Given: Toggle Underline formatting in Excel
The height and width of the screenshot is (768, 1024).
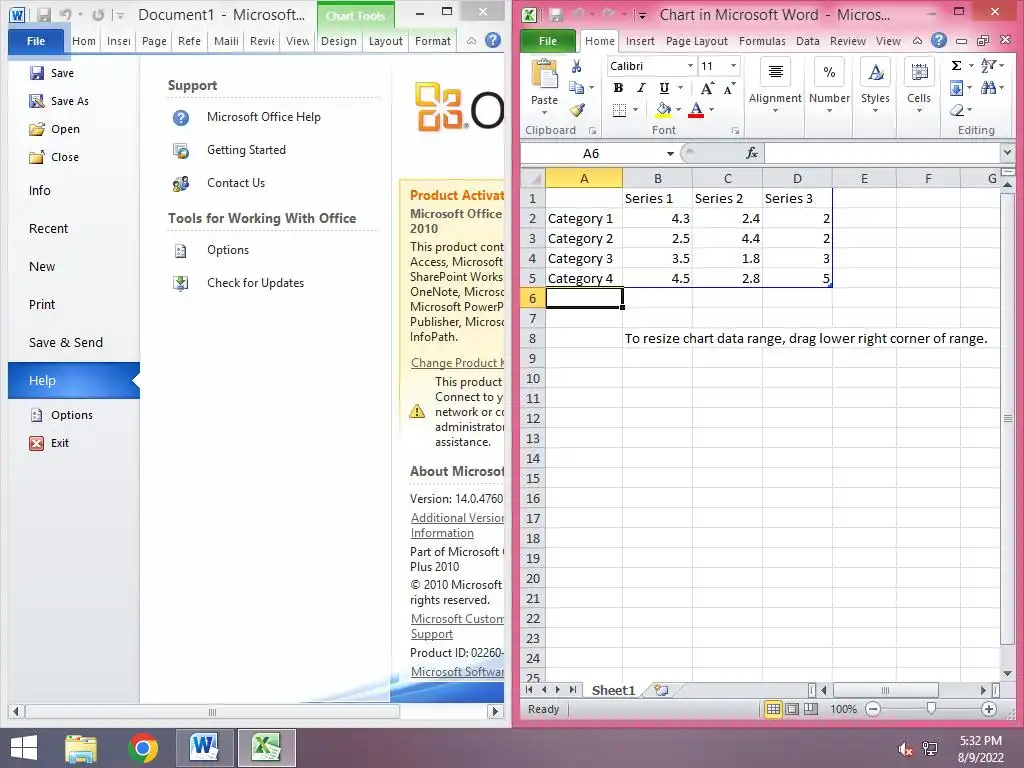Looking at the screenshot, I should point(664,88).
